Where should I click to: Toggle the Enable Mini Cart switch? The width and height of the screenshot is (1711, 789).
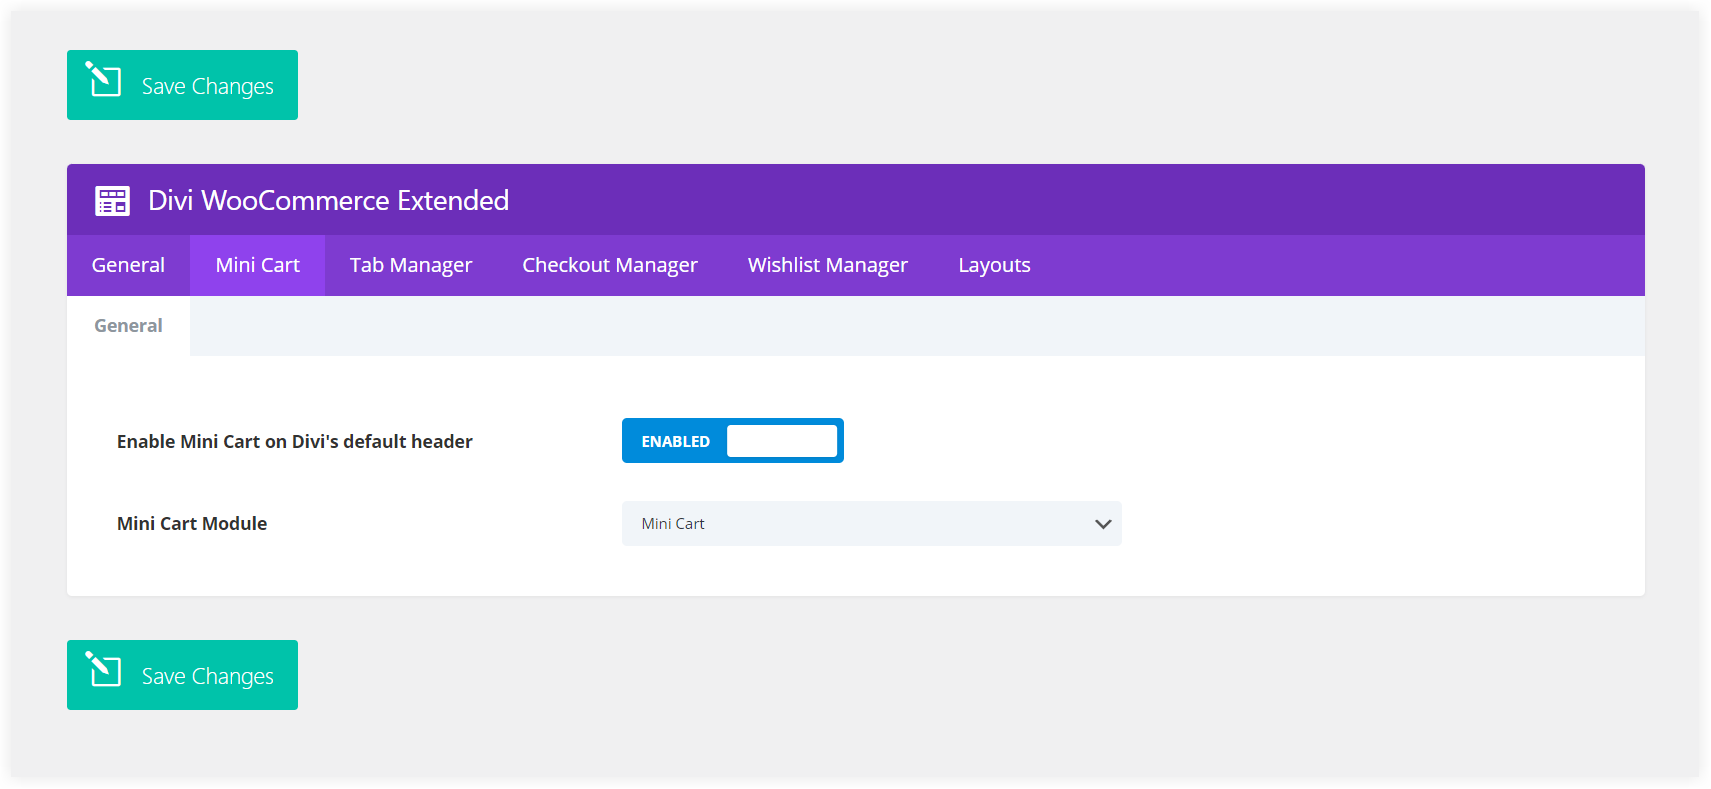[733, 441]
